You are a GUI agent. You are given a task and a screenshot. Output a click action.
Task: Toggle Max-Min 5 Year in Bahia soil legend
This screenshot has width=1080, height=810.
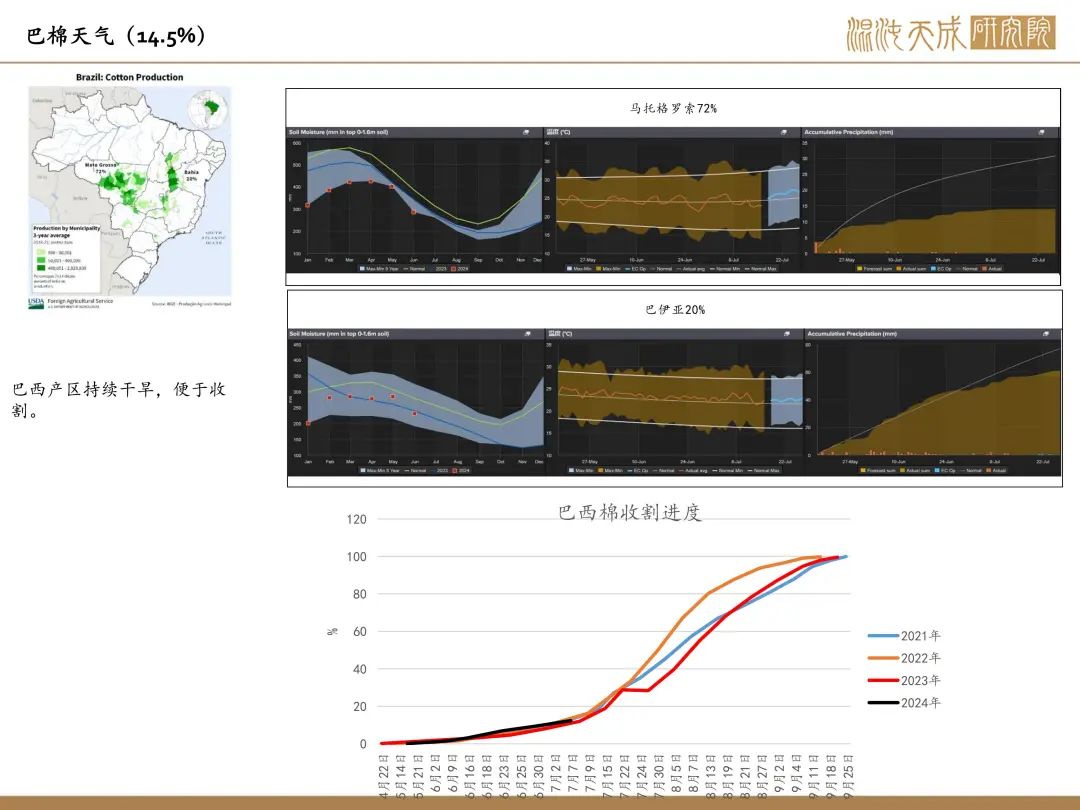pyautogui.click(x=380, y=470)
